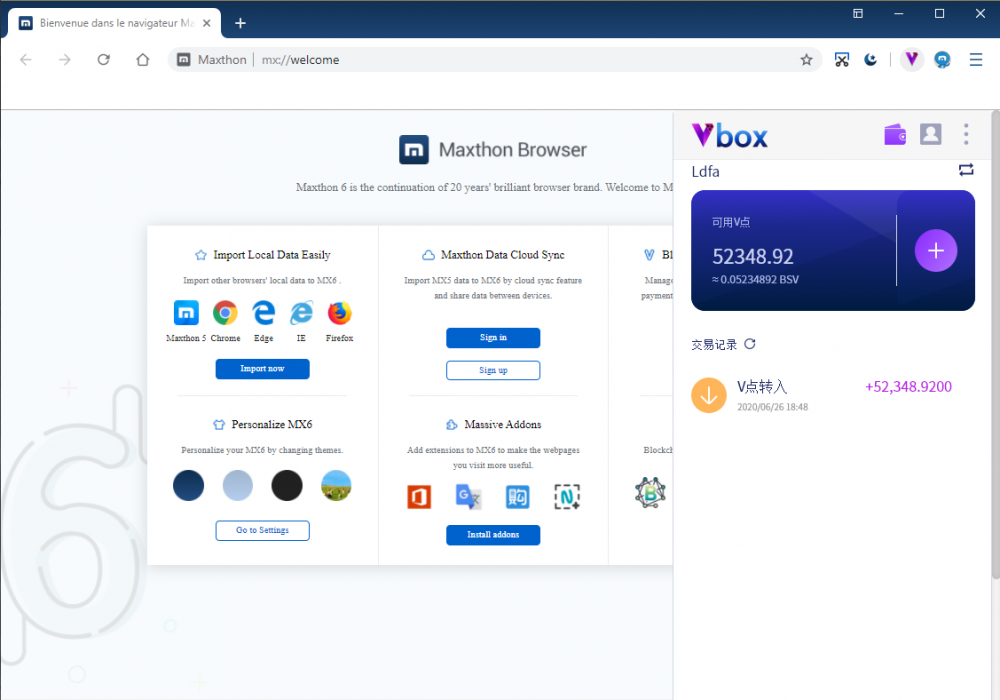Bookmark page with the star icon
This screenshot has height=700, width=1000.
[x=806, y=60]
